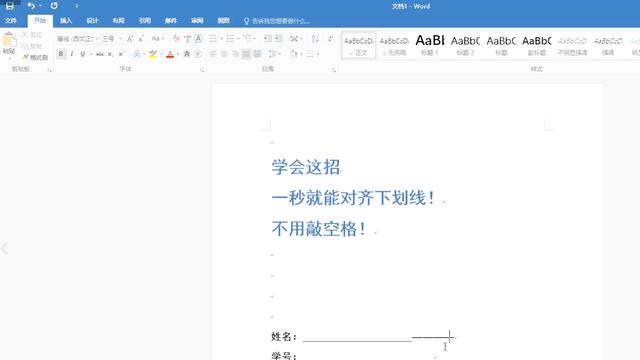Image resolution: width=640 pixels, height=360 pixels.
Task: Click the Enclose Characters circle icon
Action: coord(198,54)
